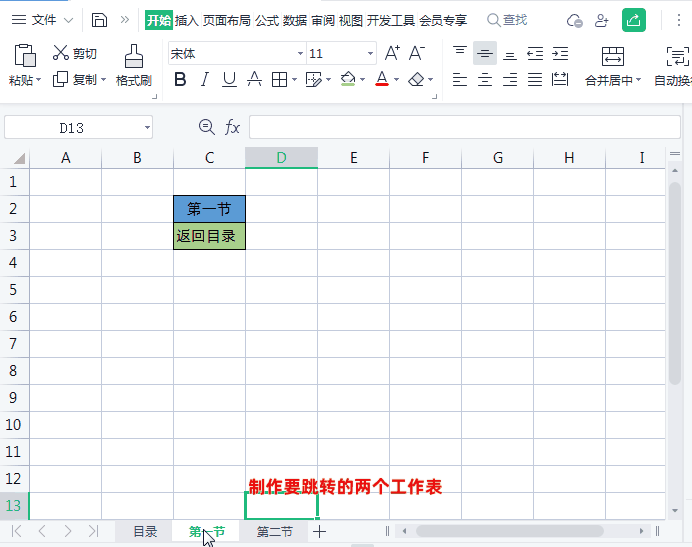Toggle middle vertical alignment
The height and width of the screenshot is (547, 692).
485,53
